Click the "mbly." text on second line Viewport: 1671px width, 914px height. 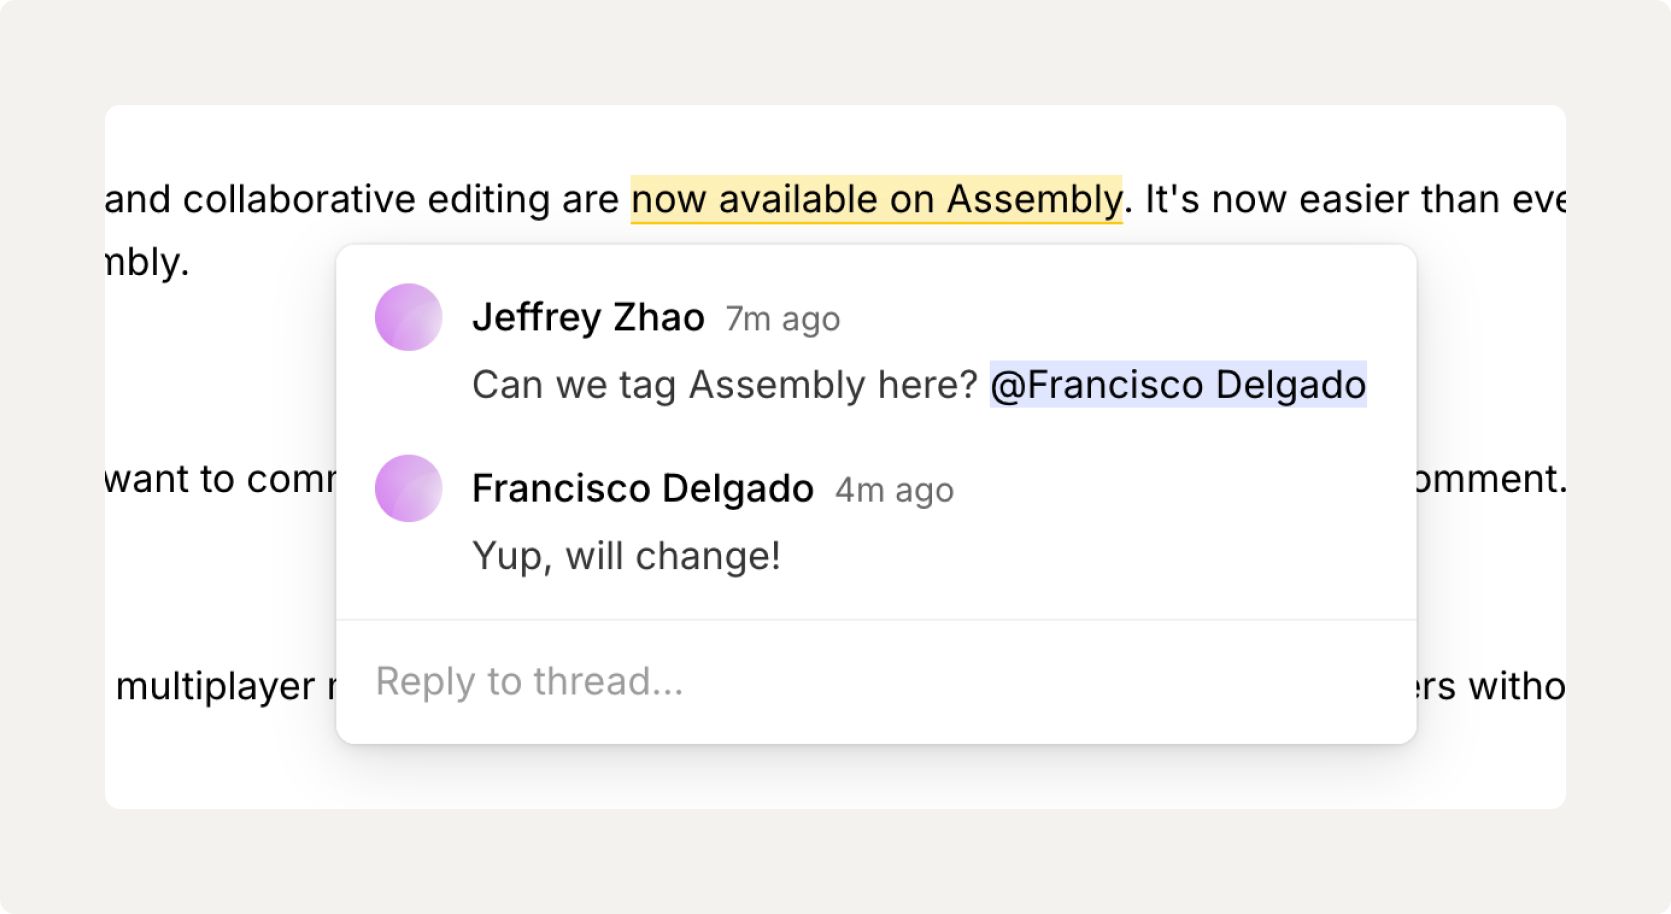point(147,262)
